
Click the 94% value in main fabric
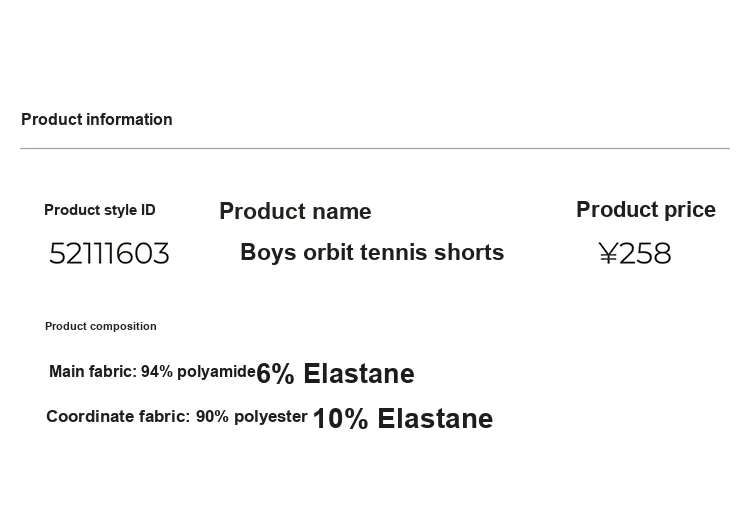[157, 372]
